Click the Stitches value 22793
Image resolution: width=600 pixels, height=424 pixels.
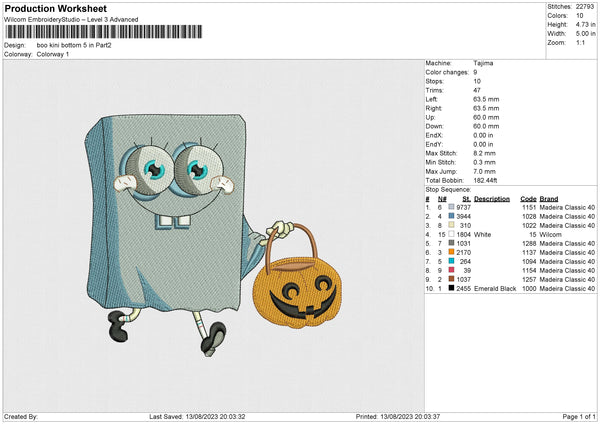coord(585,7)
